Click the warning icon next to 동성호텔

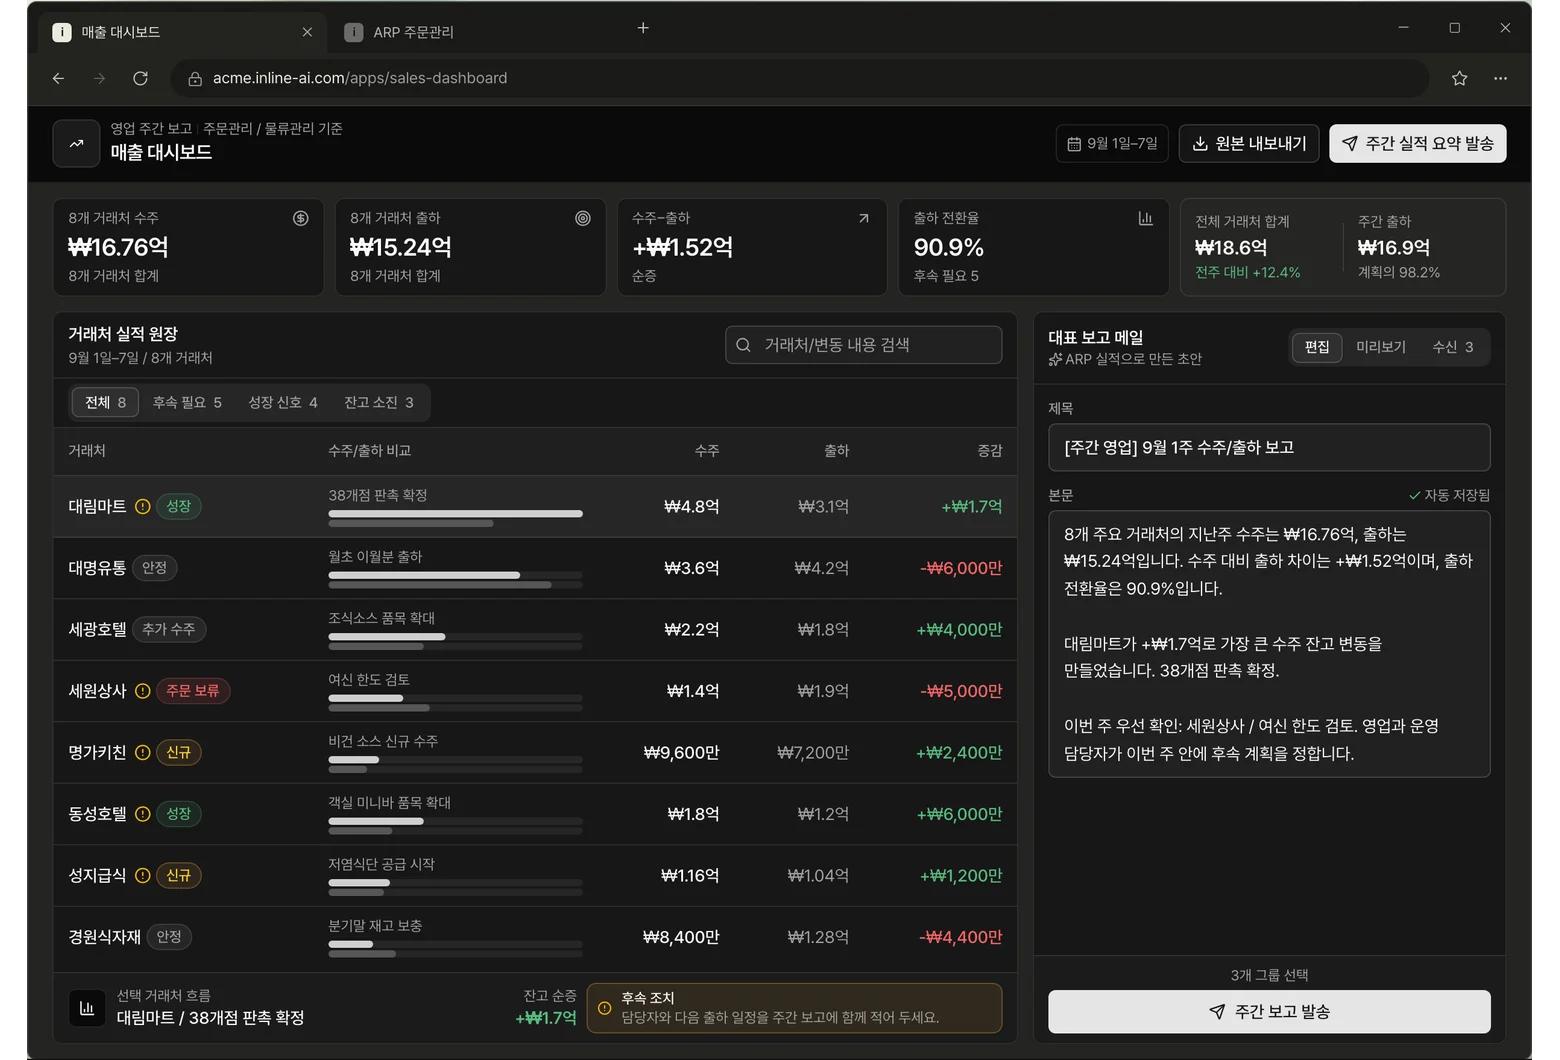click(x=143, y=814)
